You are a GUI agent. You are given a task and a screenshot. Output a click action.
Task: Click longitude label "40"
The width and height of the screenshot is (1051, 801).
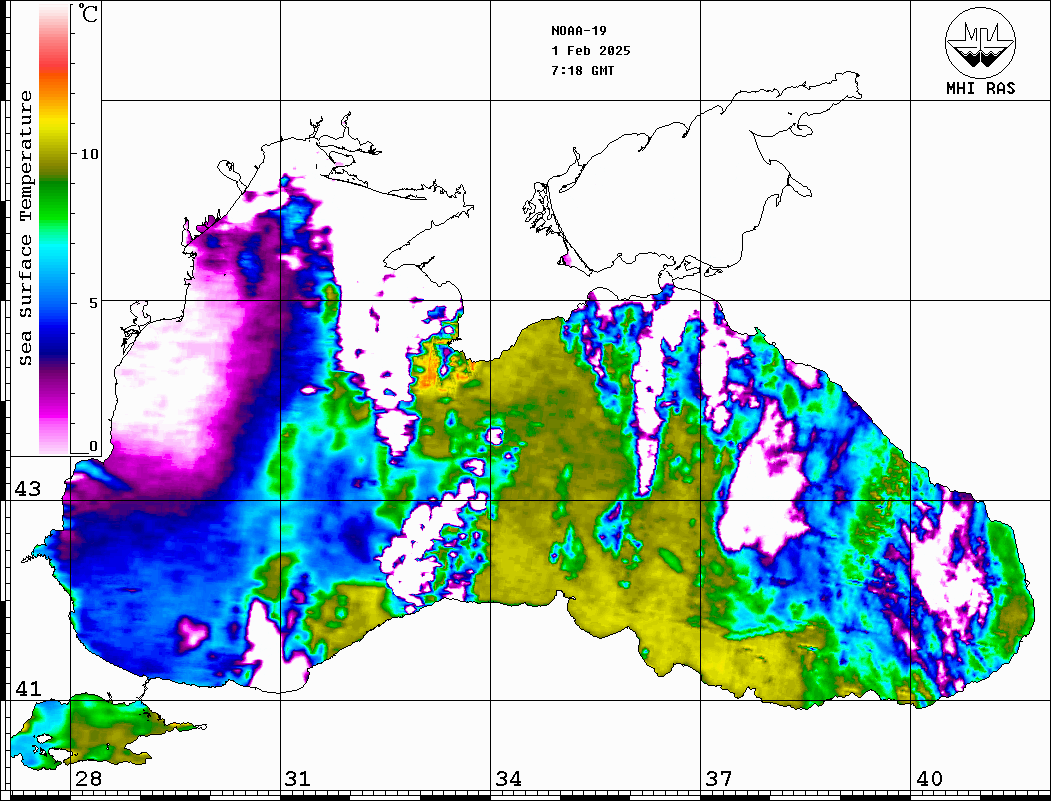929,778
